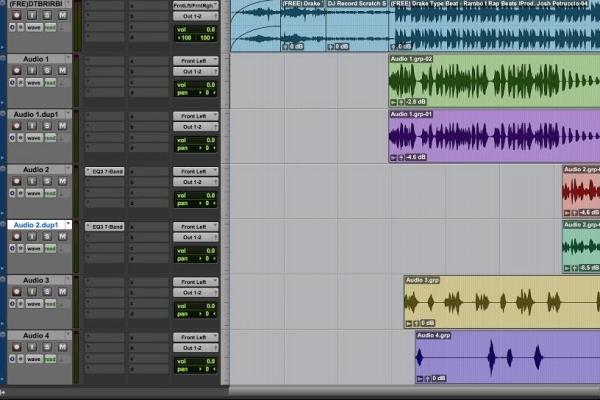Open EQ3 7-Band plugin on Audio 2.dup1
This screenshot has width=600, height=400.
click(x=105, y=227)
